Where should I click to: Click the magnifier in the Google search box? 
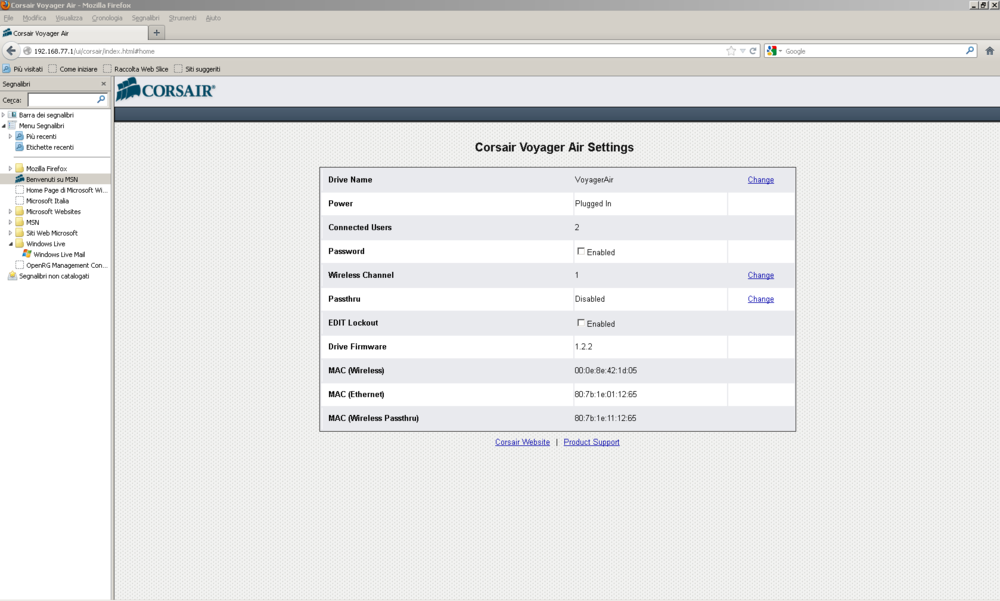970,50
